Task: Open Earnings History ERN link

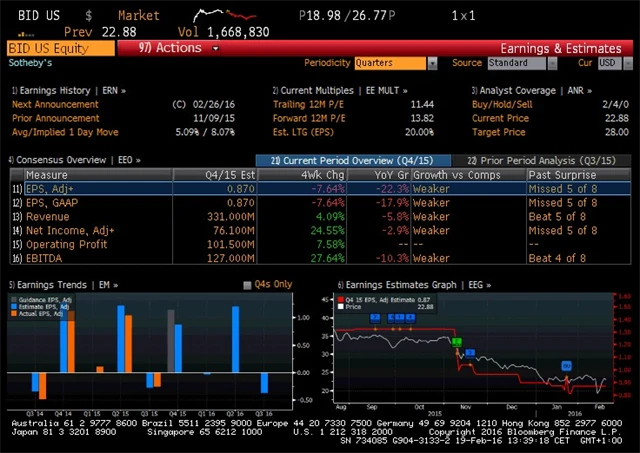Action: coord(68,91)
